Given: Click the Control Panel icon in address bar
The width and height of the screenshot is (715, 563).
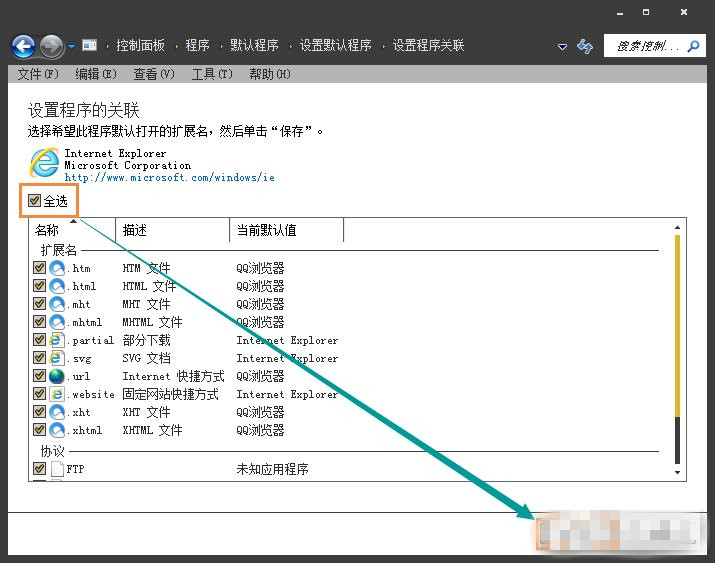Looking at the screenshot, I should click(x=89, y=45).
